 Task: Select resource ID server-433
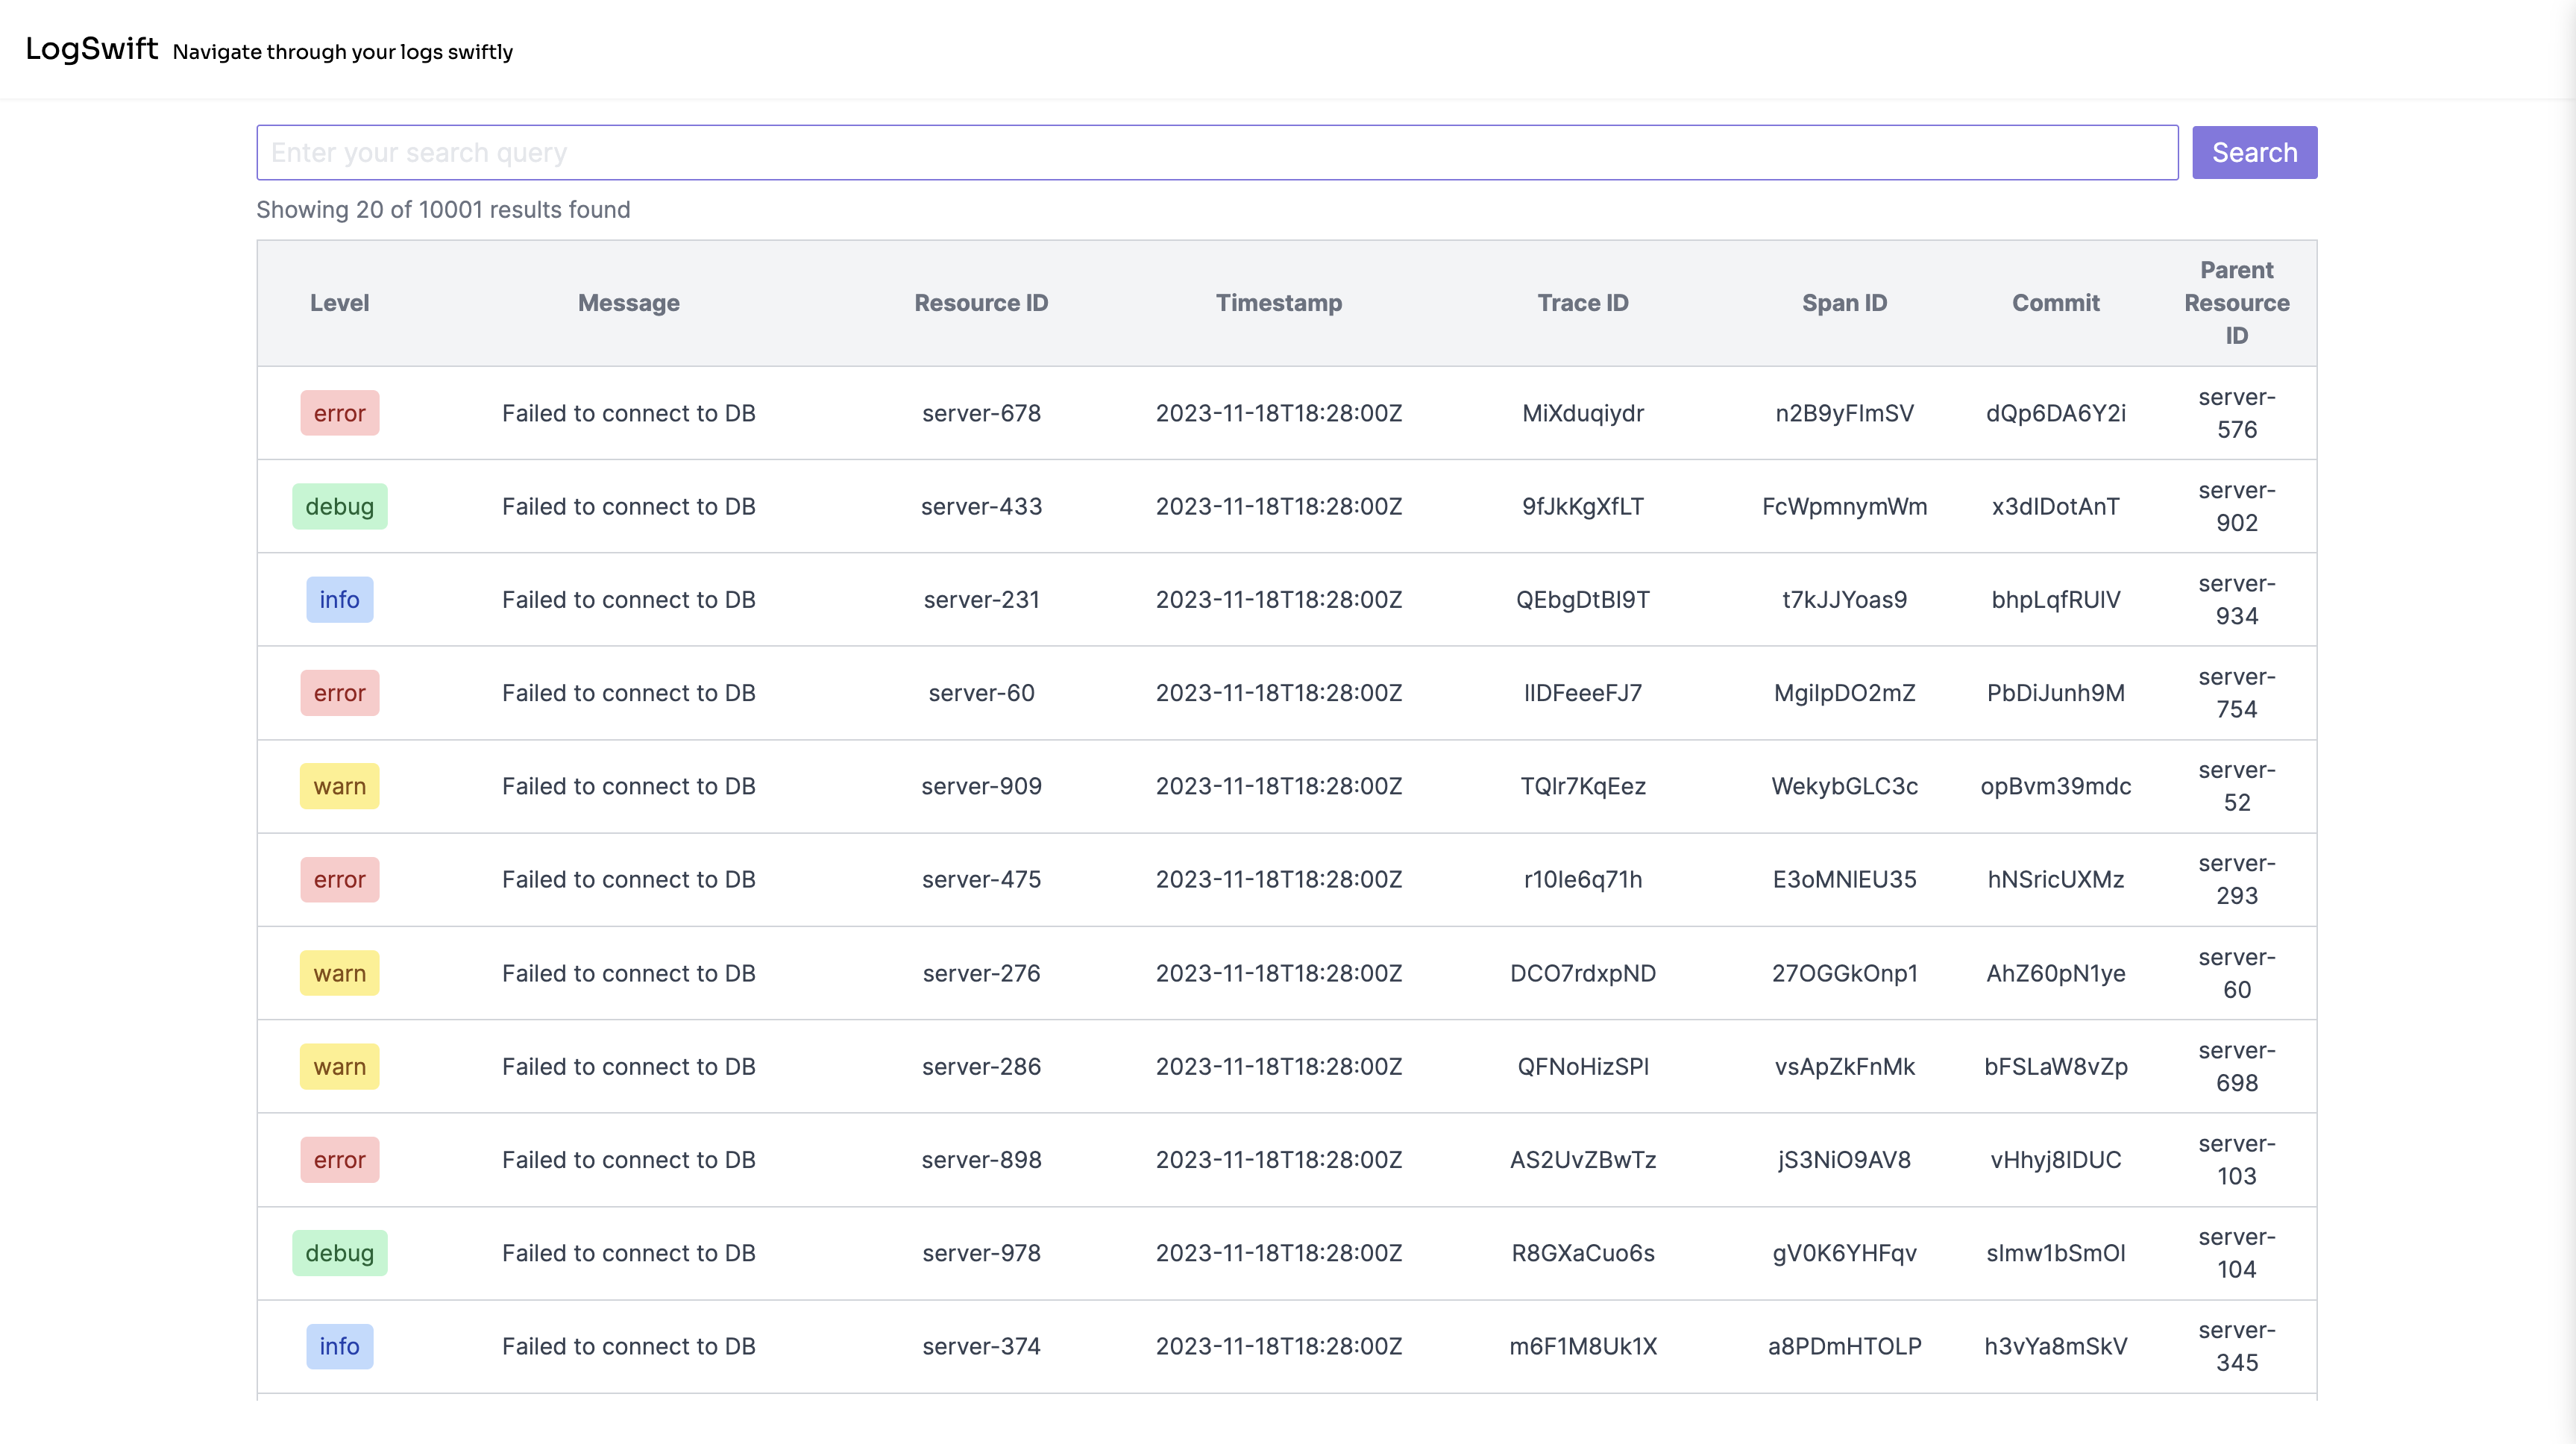981,506
